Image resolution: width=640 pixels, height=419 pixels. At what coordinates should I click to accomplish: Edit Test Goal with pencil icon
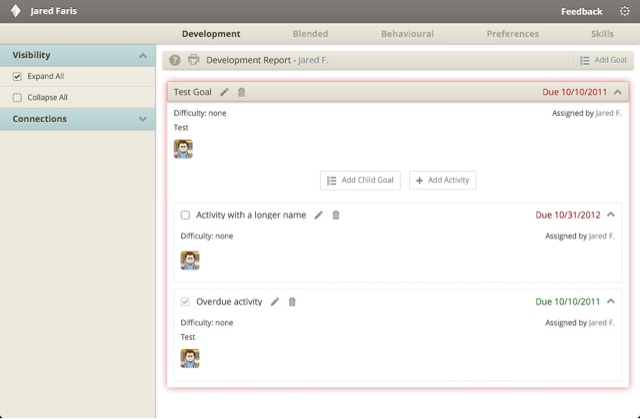tap(224, 92)
